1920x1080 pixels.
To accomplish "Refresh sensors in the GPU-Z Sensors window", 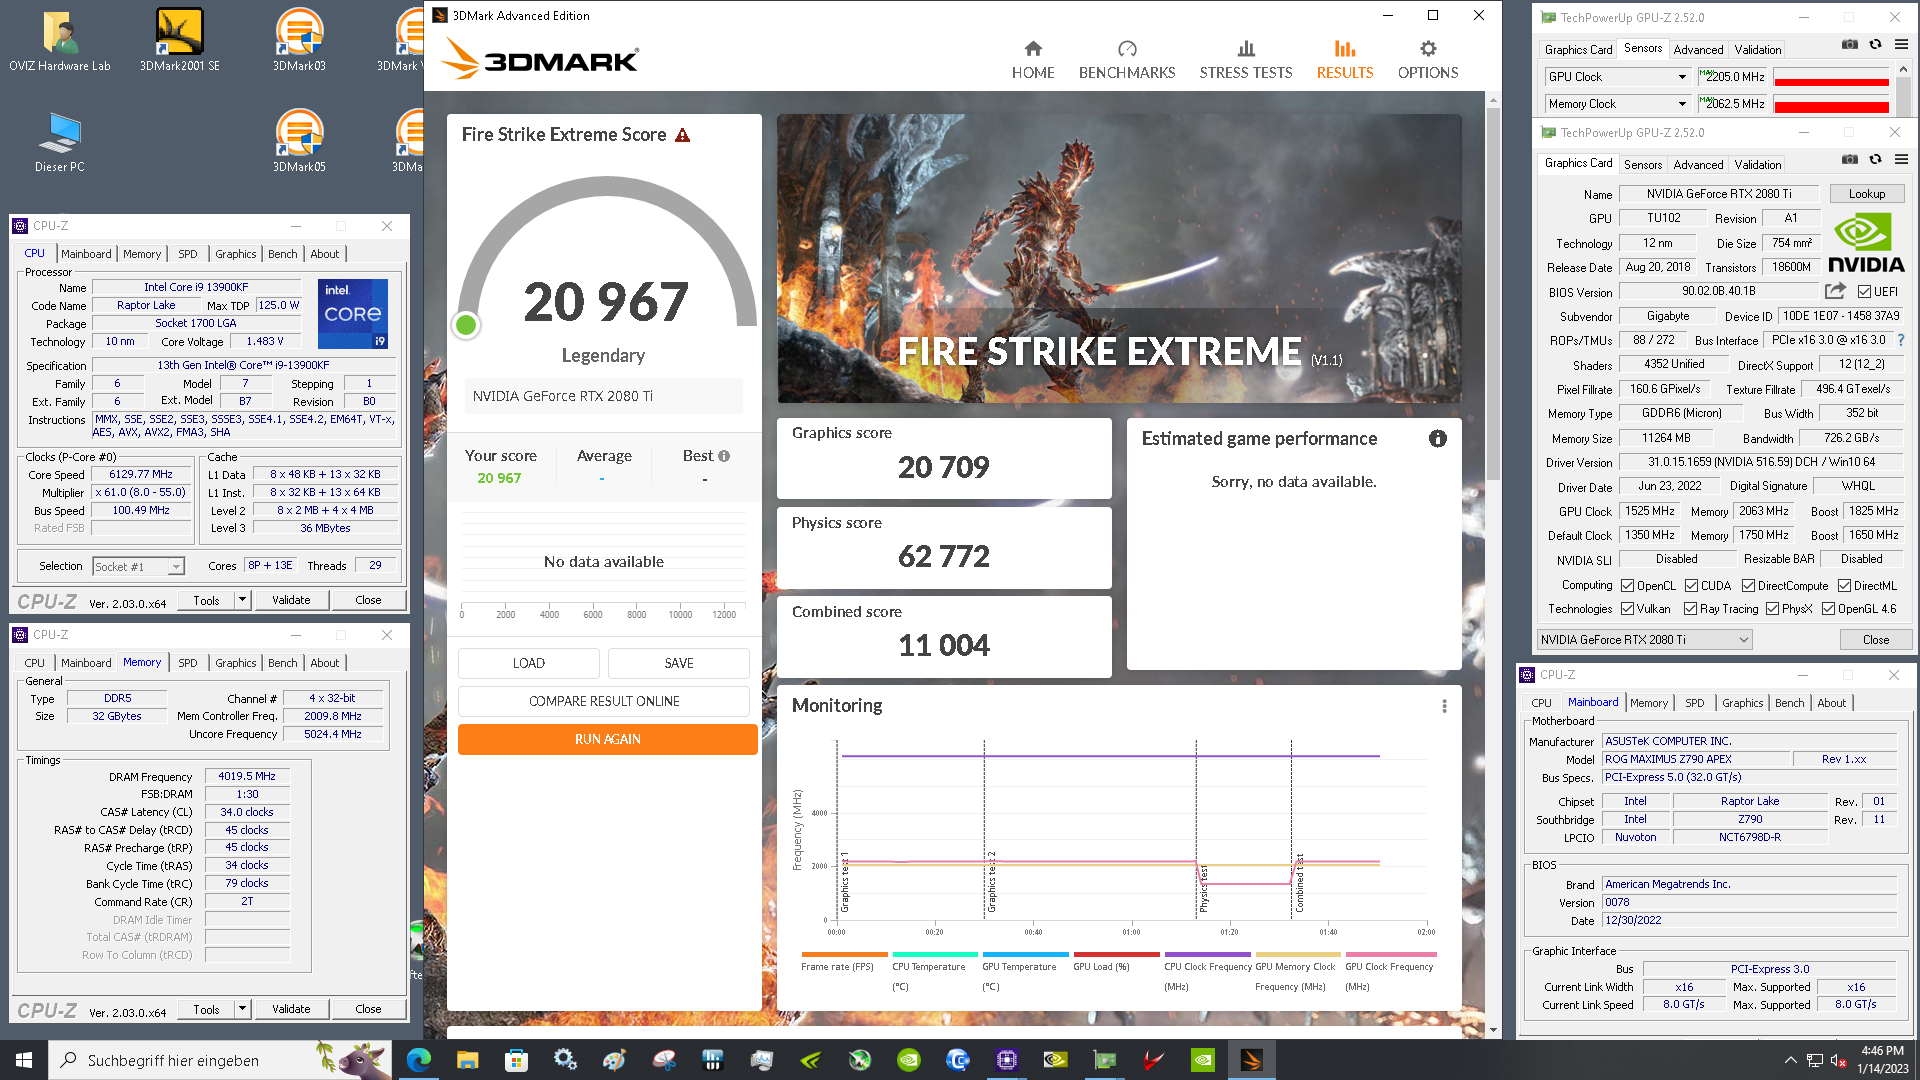I will (x=1876, y=44).
